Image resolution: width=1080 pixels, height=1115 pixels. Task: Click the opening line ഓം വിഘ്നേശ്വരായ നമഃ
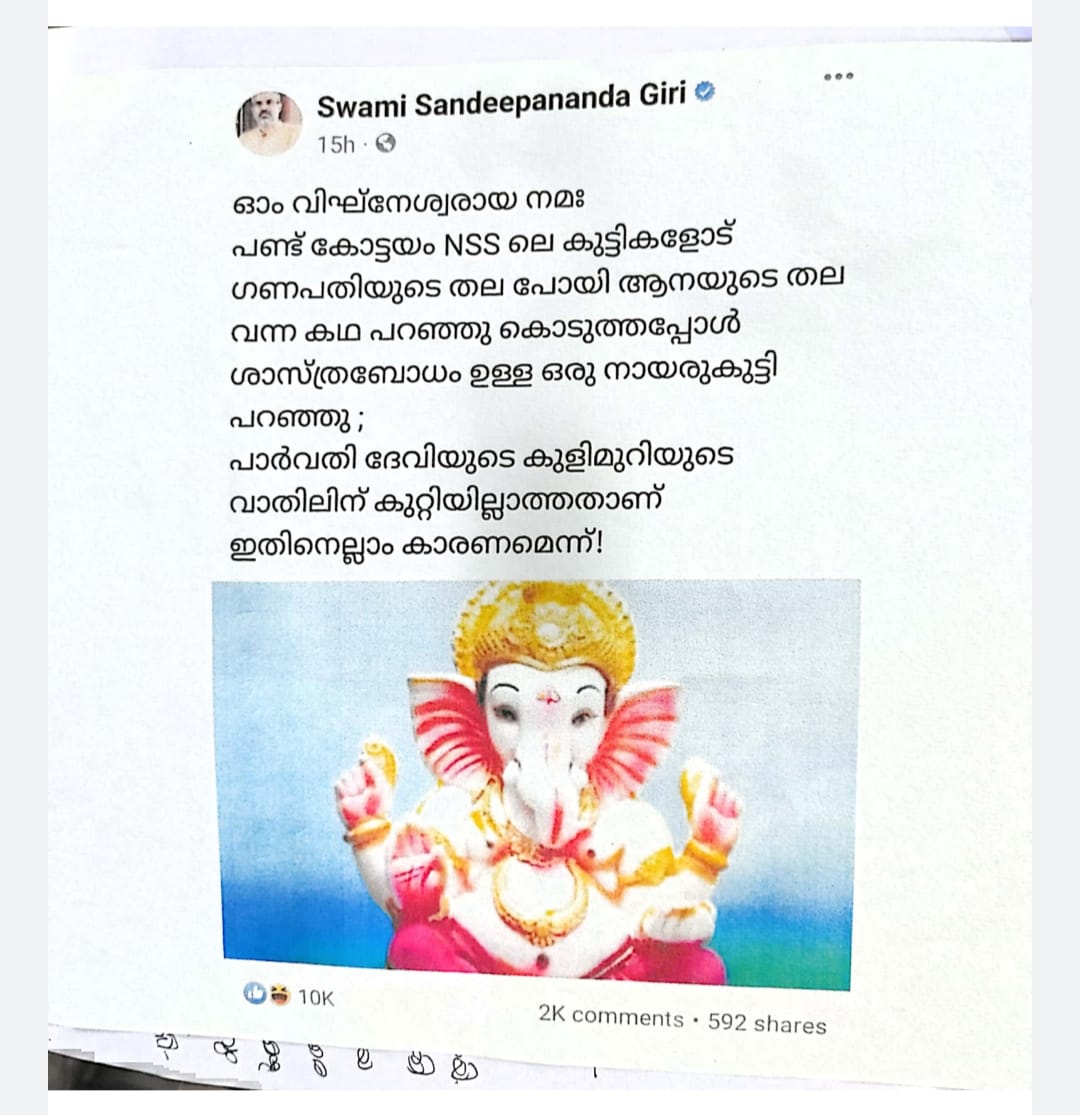point(408,202)
